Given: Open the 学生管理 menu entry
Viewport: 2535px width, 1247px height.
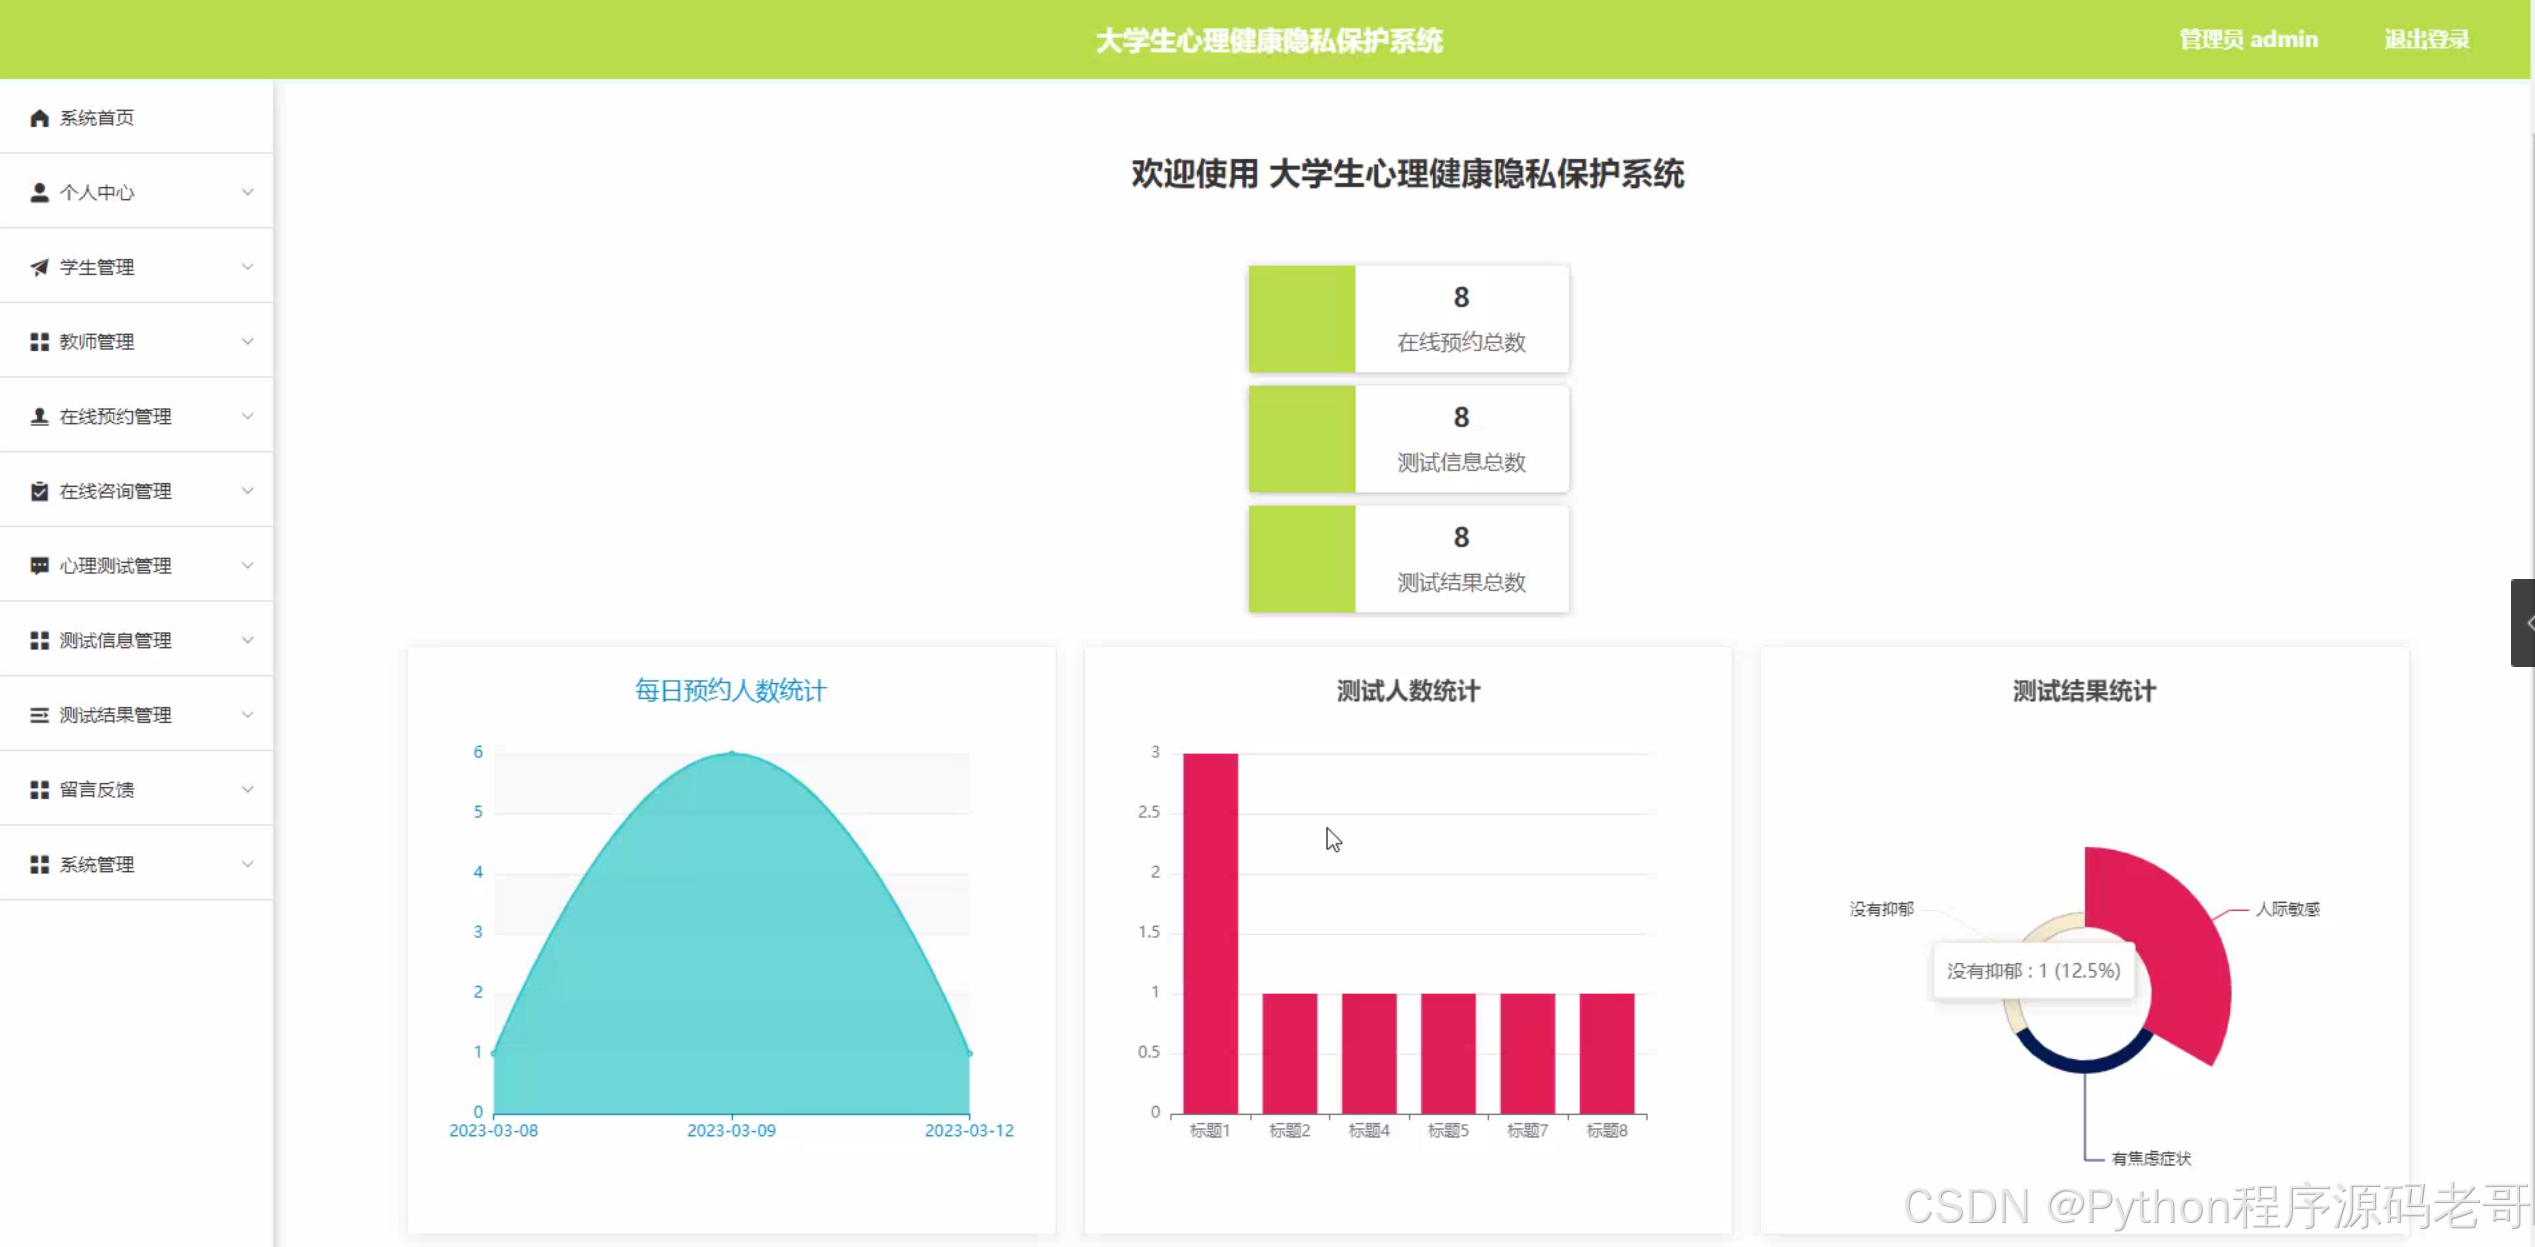Looking at the screenshot, I should pos(96,267).
